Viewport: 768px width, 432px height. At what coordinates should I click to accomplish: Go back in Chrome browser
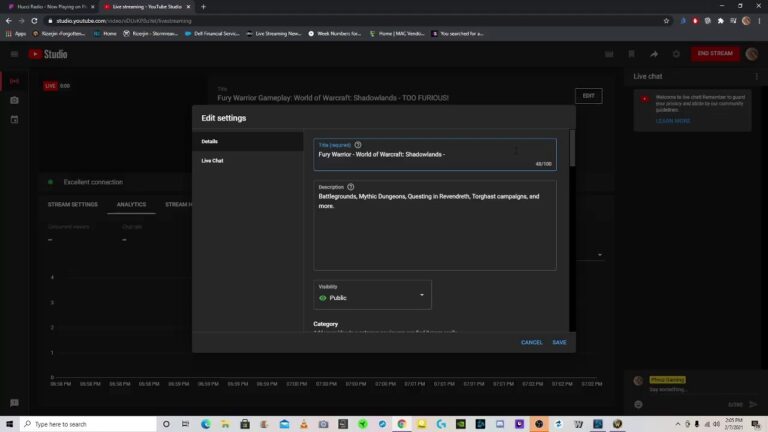click(8, 21)
